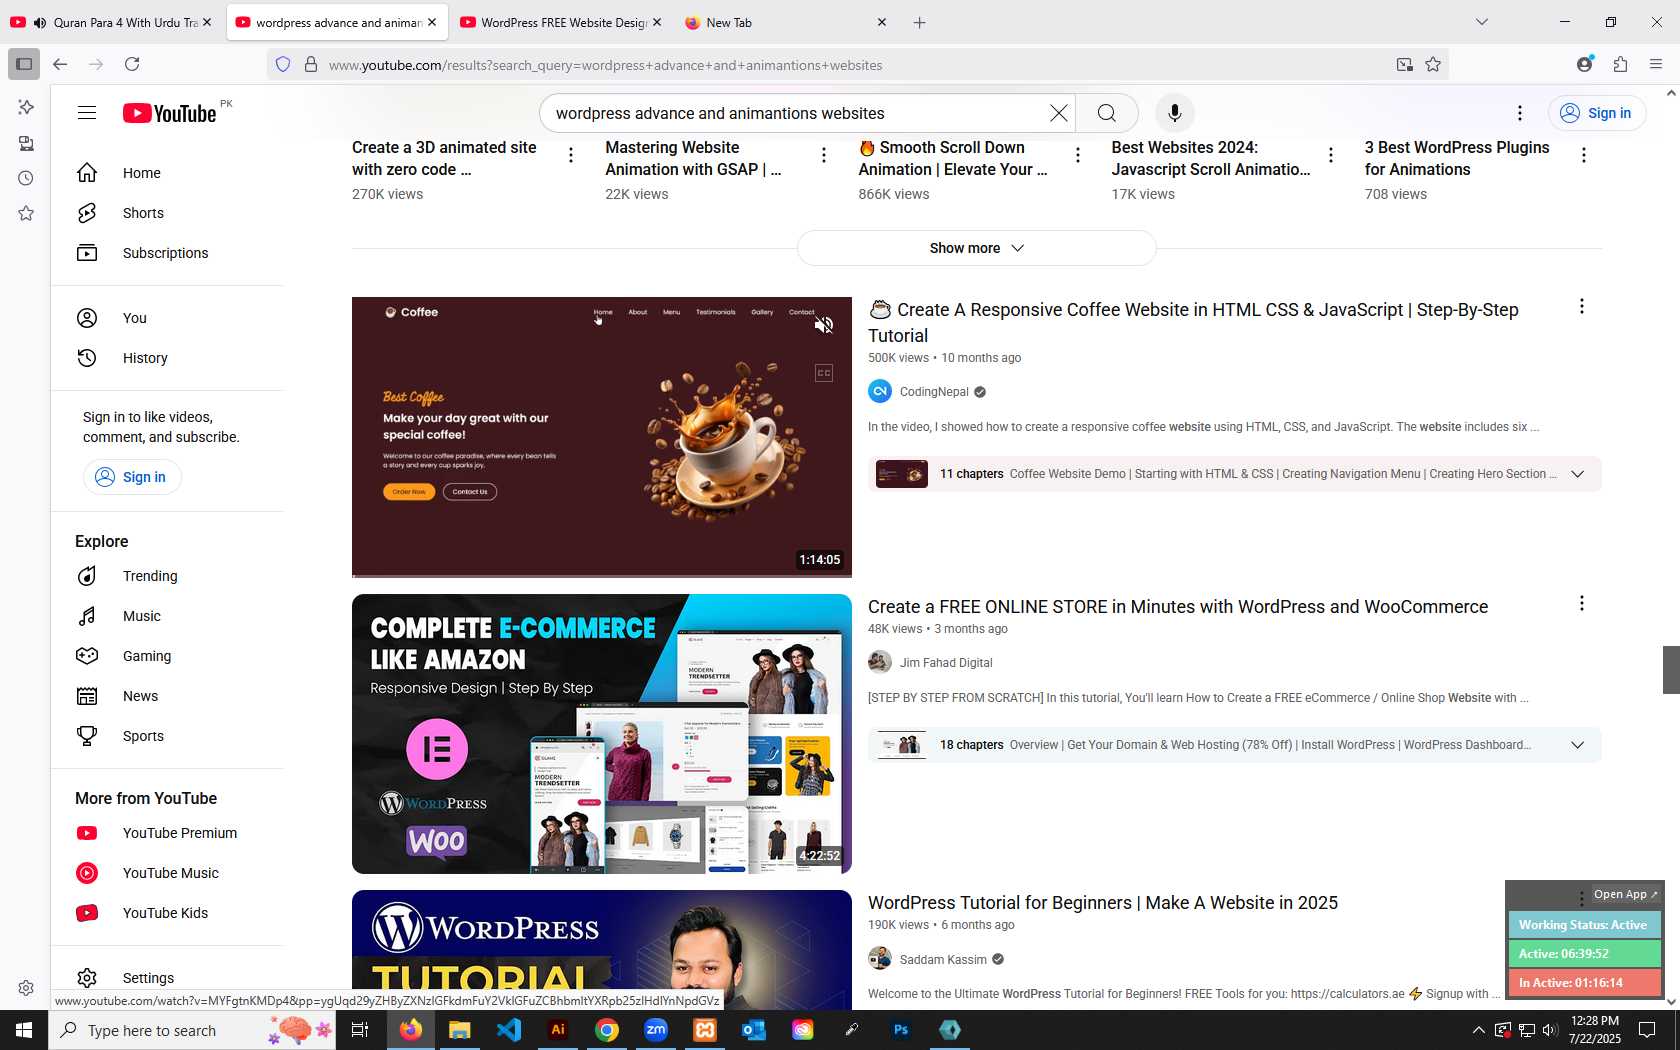Open CodingNepal channel
Image resolution: width=1680 pixels, height=1050 pixels.
(x=934, y=392)
